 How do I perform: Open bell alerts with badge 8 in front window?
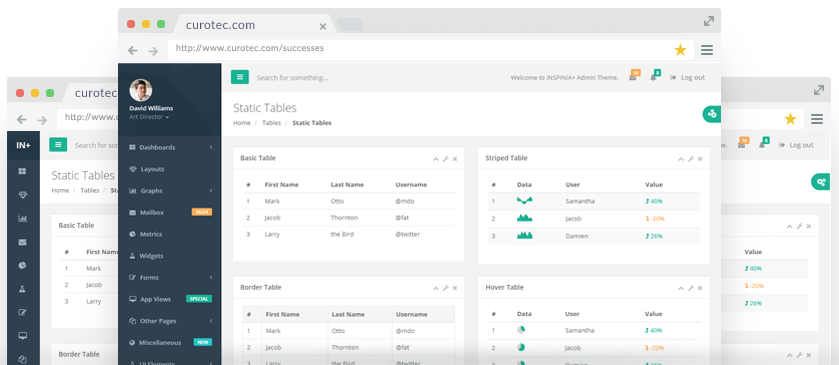click(x=654, y=75)
